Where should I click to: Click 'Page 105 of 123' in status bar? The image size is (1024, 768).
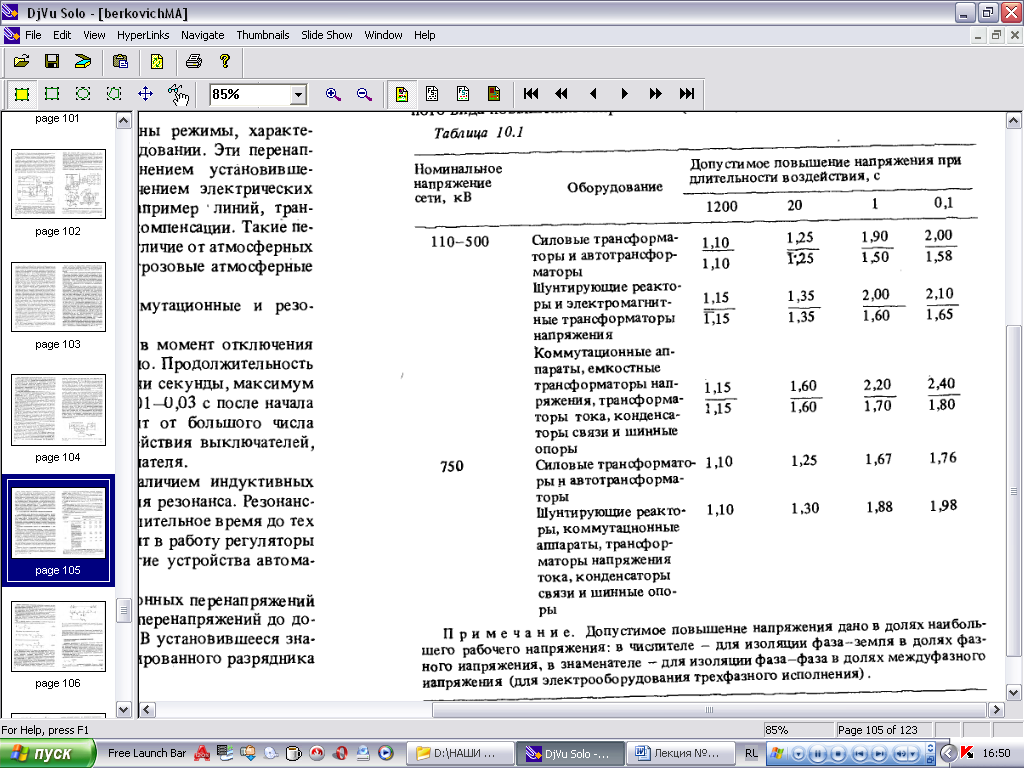tap(877, 730)
